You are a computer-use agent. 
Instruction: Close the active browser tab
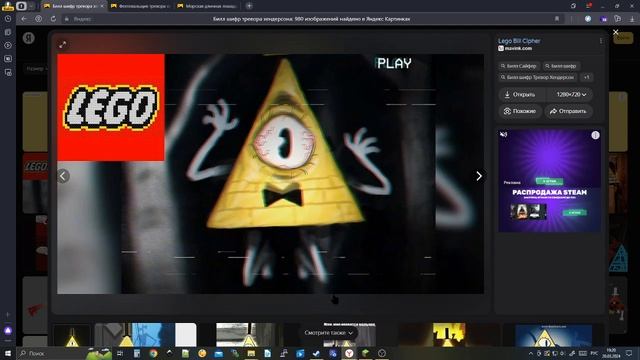[102, 6]
